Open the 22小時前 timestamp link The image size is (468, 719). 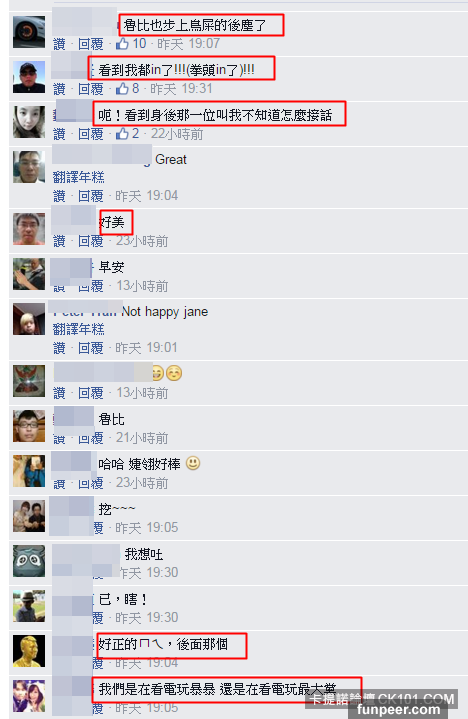point(177,134)
